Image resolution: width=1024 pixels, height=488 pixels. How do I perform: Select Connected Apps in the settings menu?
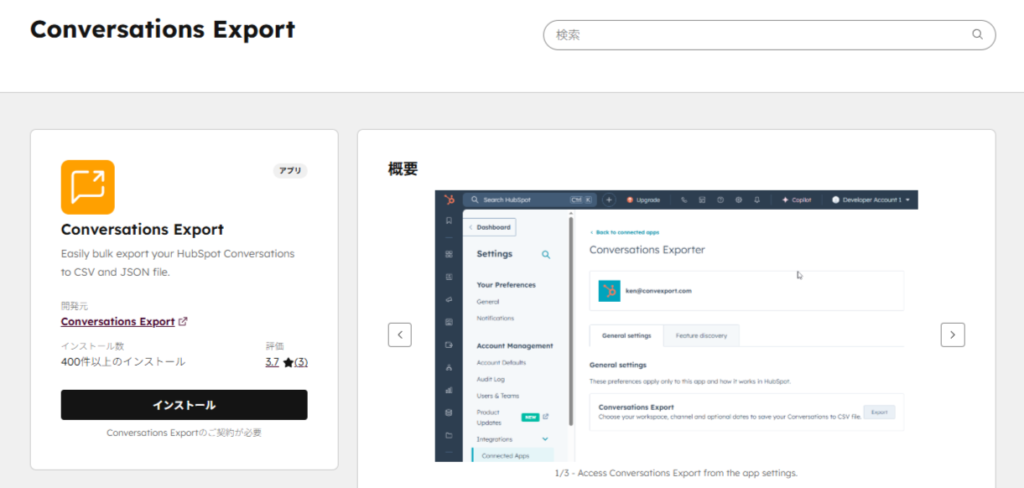(505, 456)
